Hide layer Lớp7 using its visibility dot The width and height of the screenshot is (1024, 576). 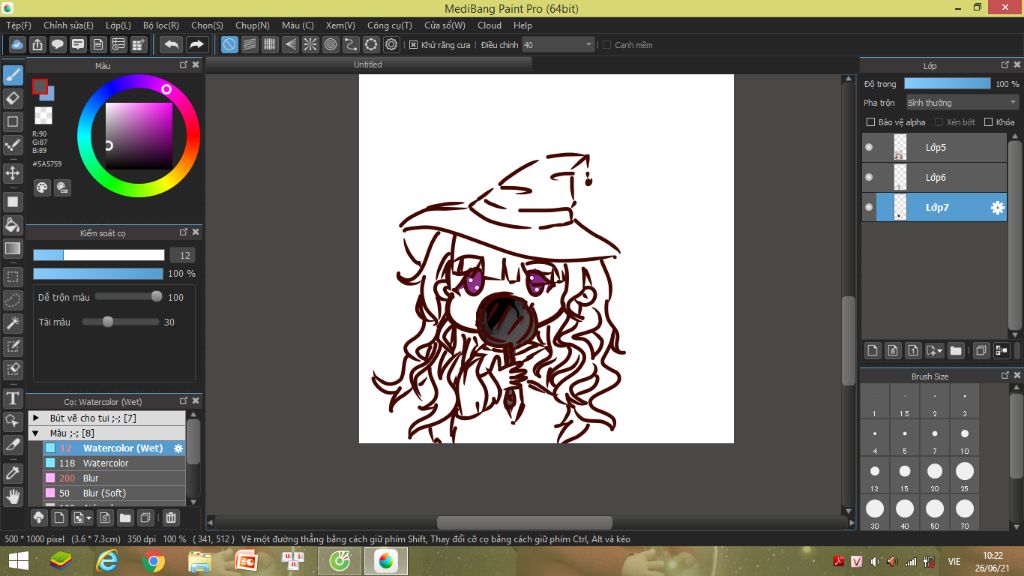coord(869,207)
